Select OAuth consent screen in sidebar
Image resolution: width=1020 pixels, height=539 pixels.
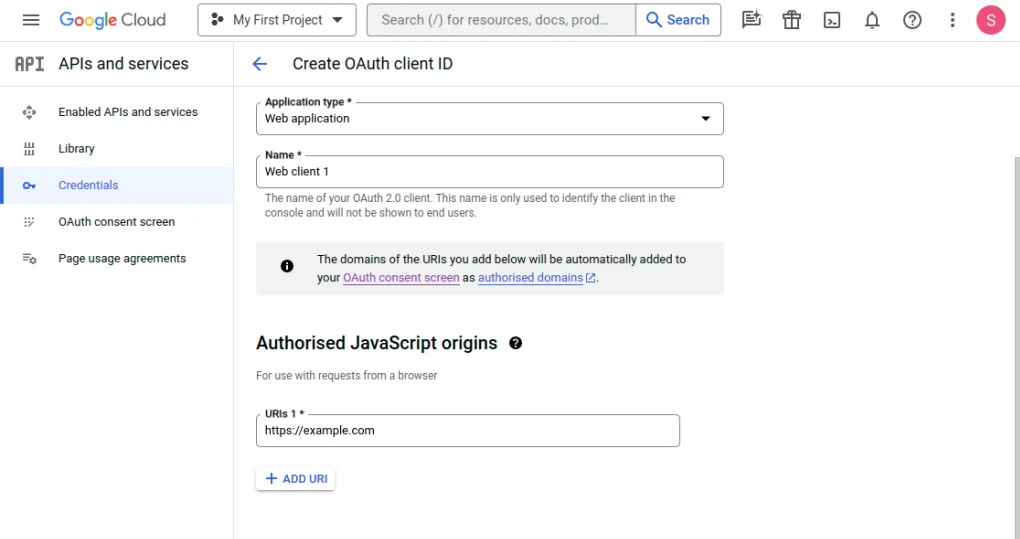[x=116, y=222]
